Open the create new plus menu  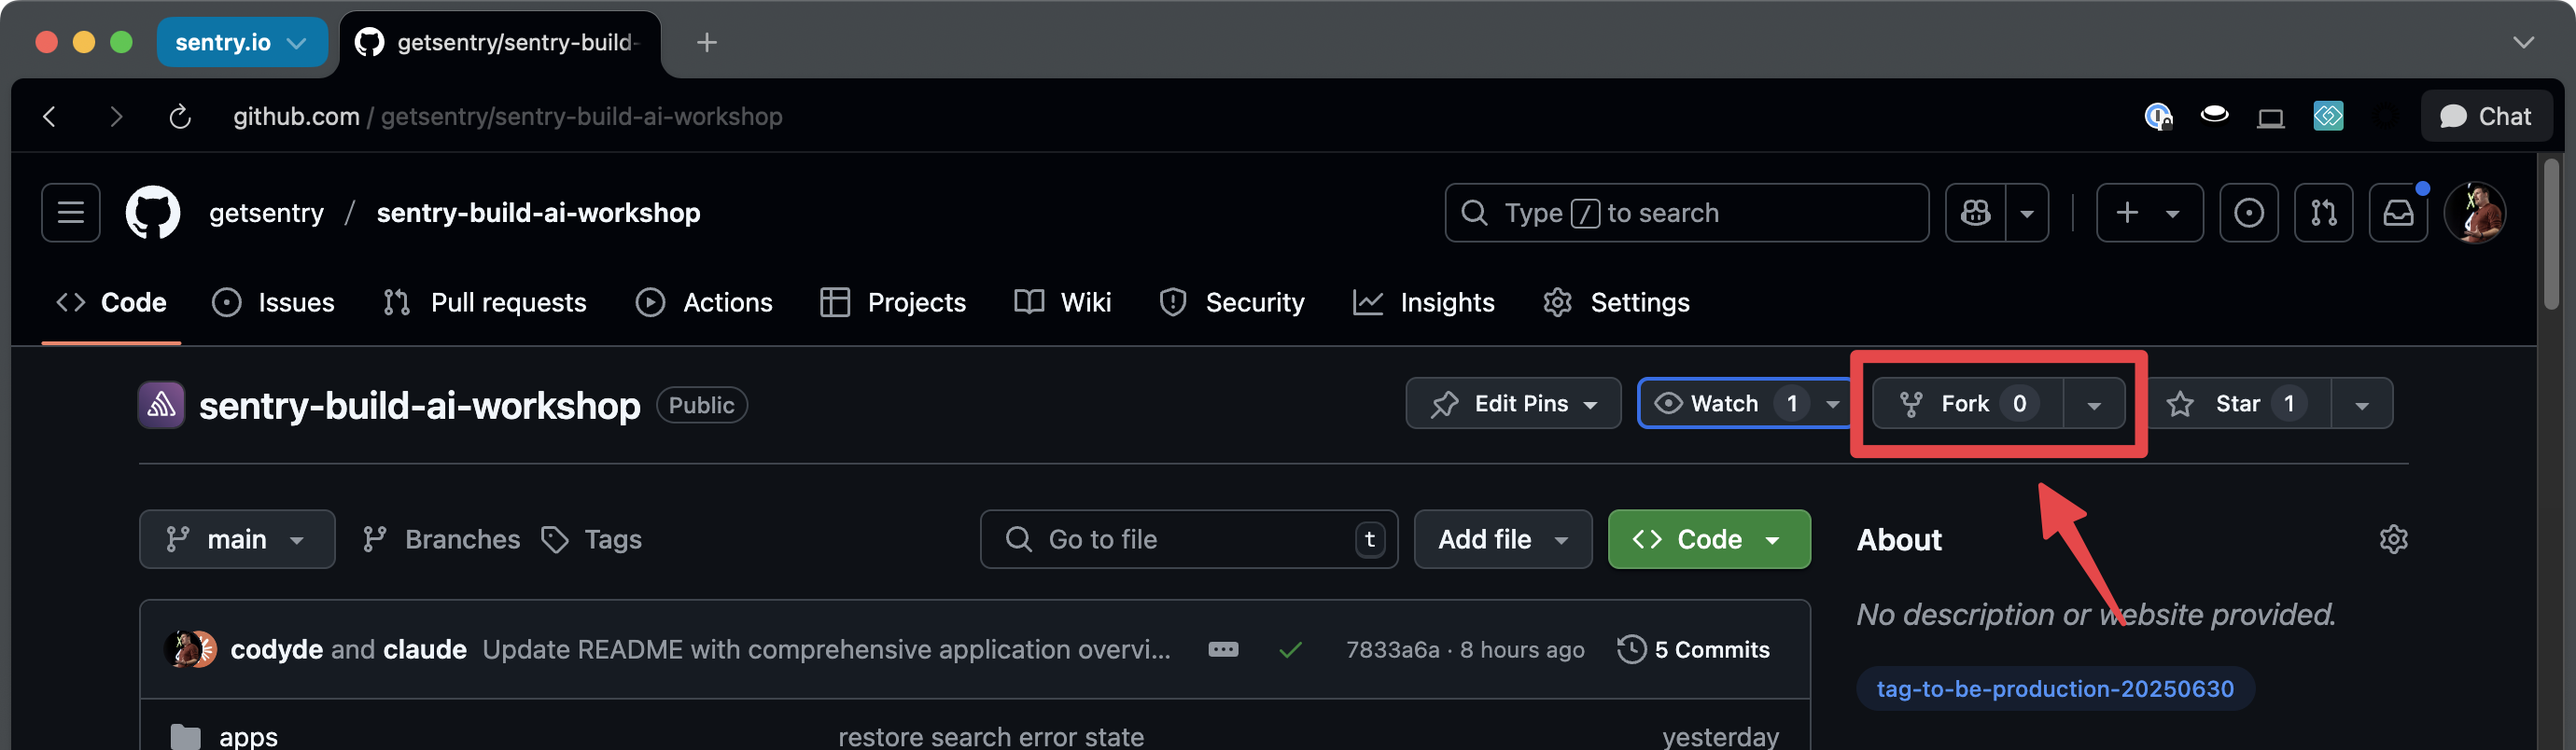(2149, 213)
